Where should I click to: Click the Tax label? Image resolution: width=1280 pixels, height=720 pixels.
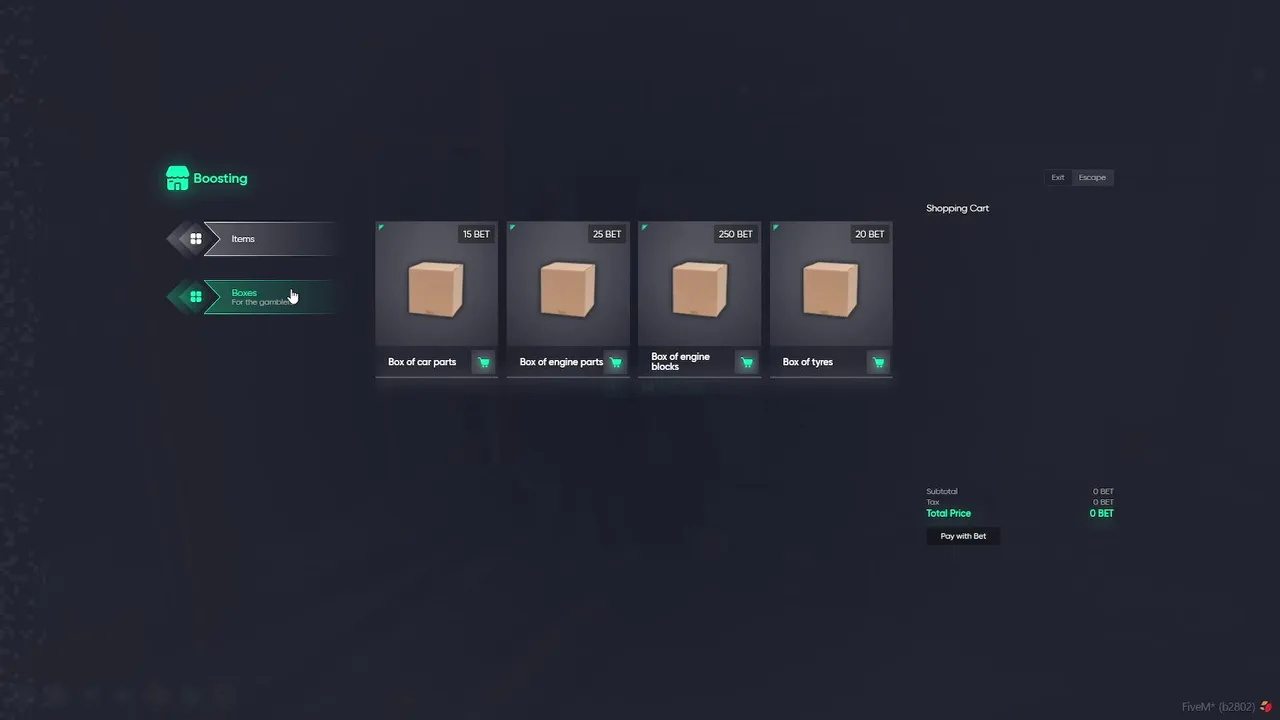click(933, 502)
